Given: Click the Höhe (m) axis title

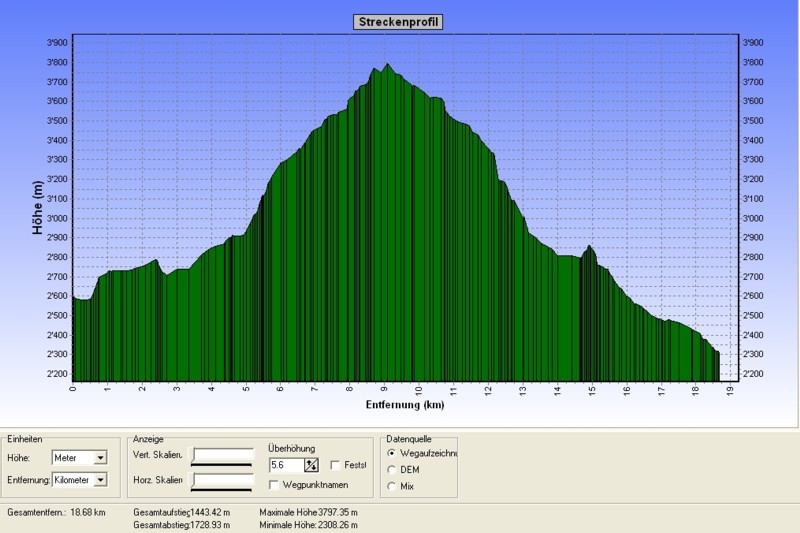Looking at the screenshot, I should (37, 209).
